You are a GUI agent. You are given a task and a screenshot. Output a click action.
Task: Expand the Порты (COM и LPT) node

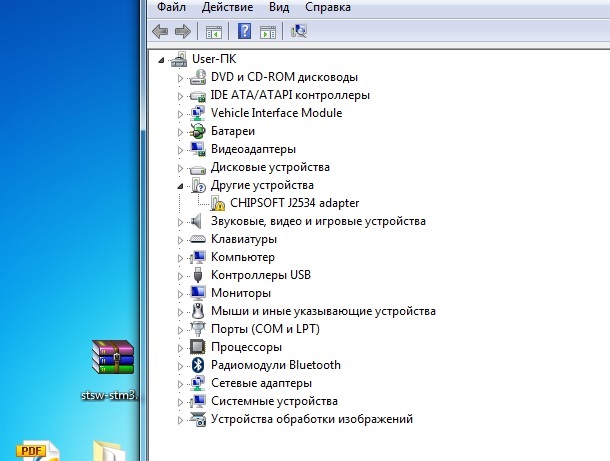(x=181, y=330)
